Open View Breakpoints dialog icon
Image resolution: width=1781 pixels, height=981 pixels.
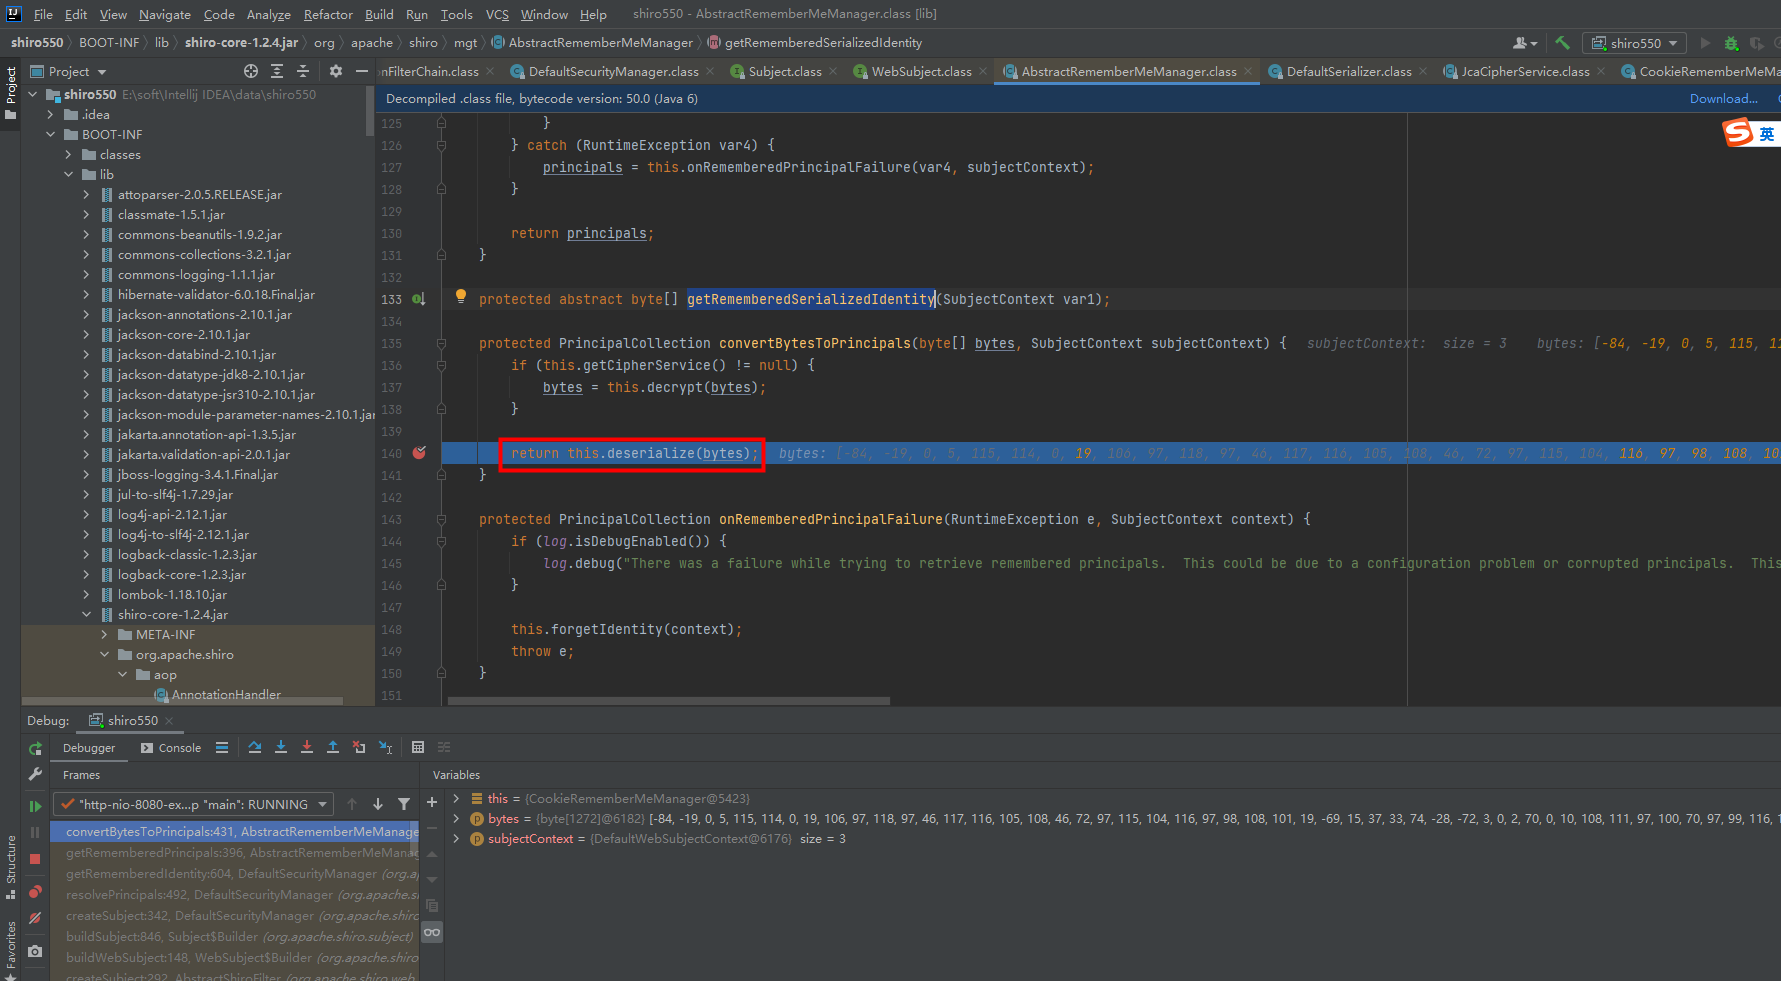(x=35, y=892)
